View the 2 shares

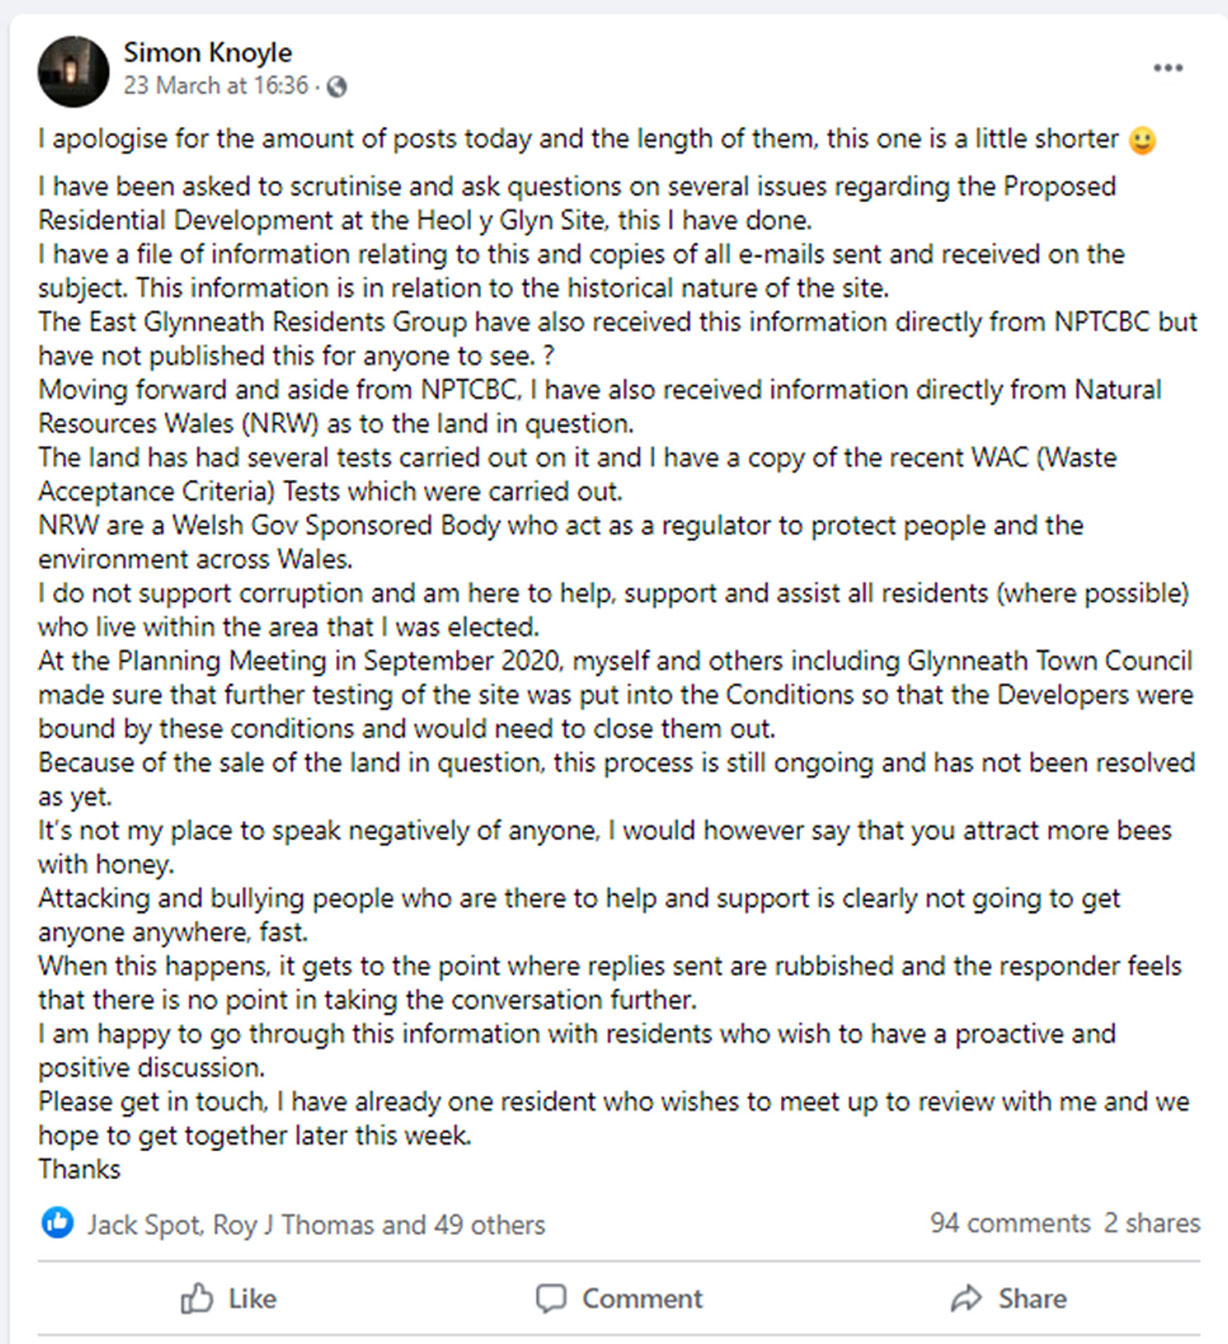pyautogui.click(x=1151, y=1222)
